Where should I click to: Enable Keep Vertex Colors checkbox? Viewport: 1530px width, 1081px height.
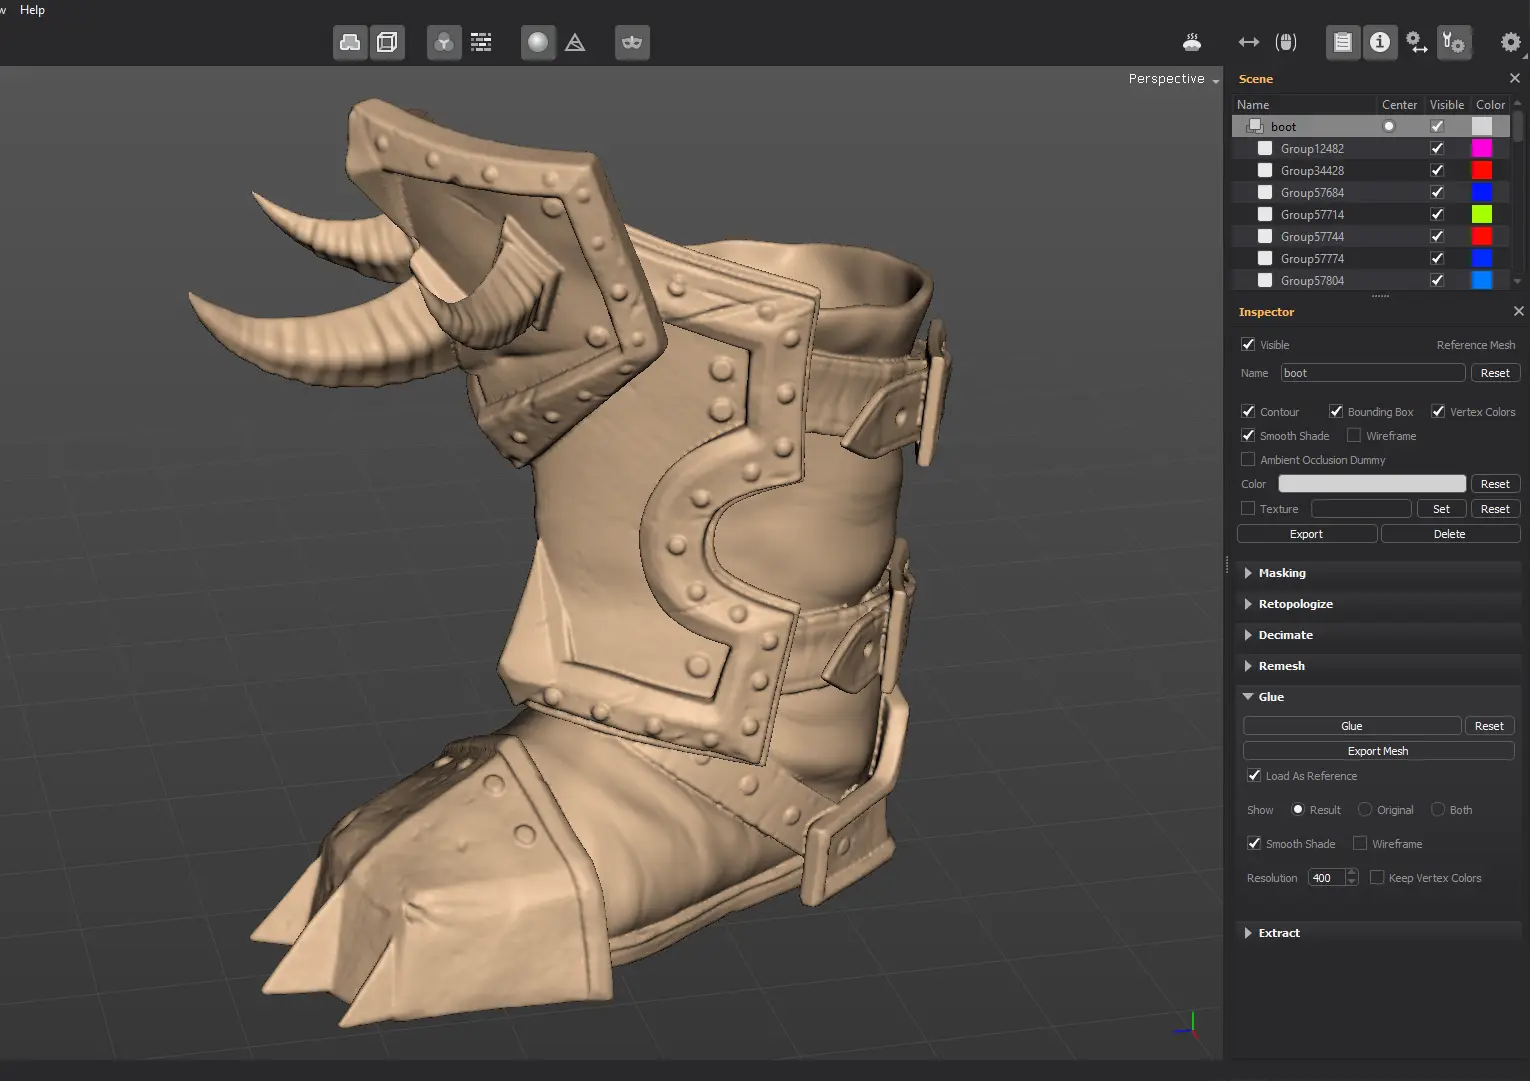point(1377,877)
